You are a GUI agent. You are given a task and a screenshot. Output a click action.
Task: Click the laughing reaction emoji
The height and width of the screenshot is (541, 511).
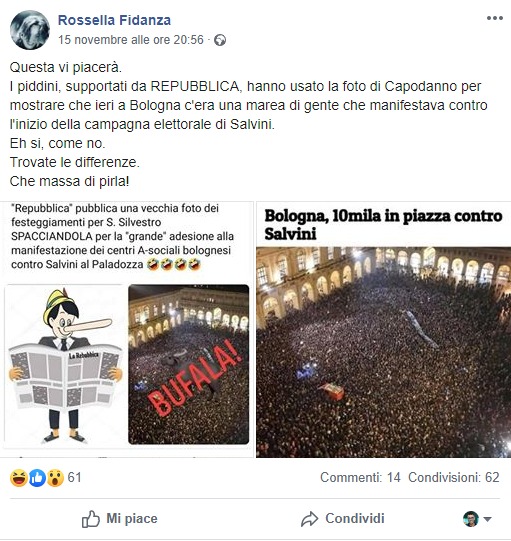click(18, 478)
